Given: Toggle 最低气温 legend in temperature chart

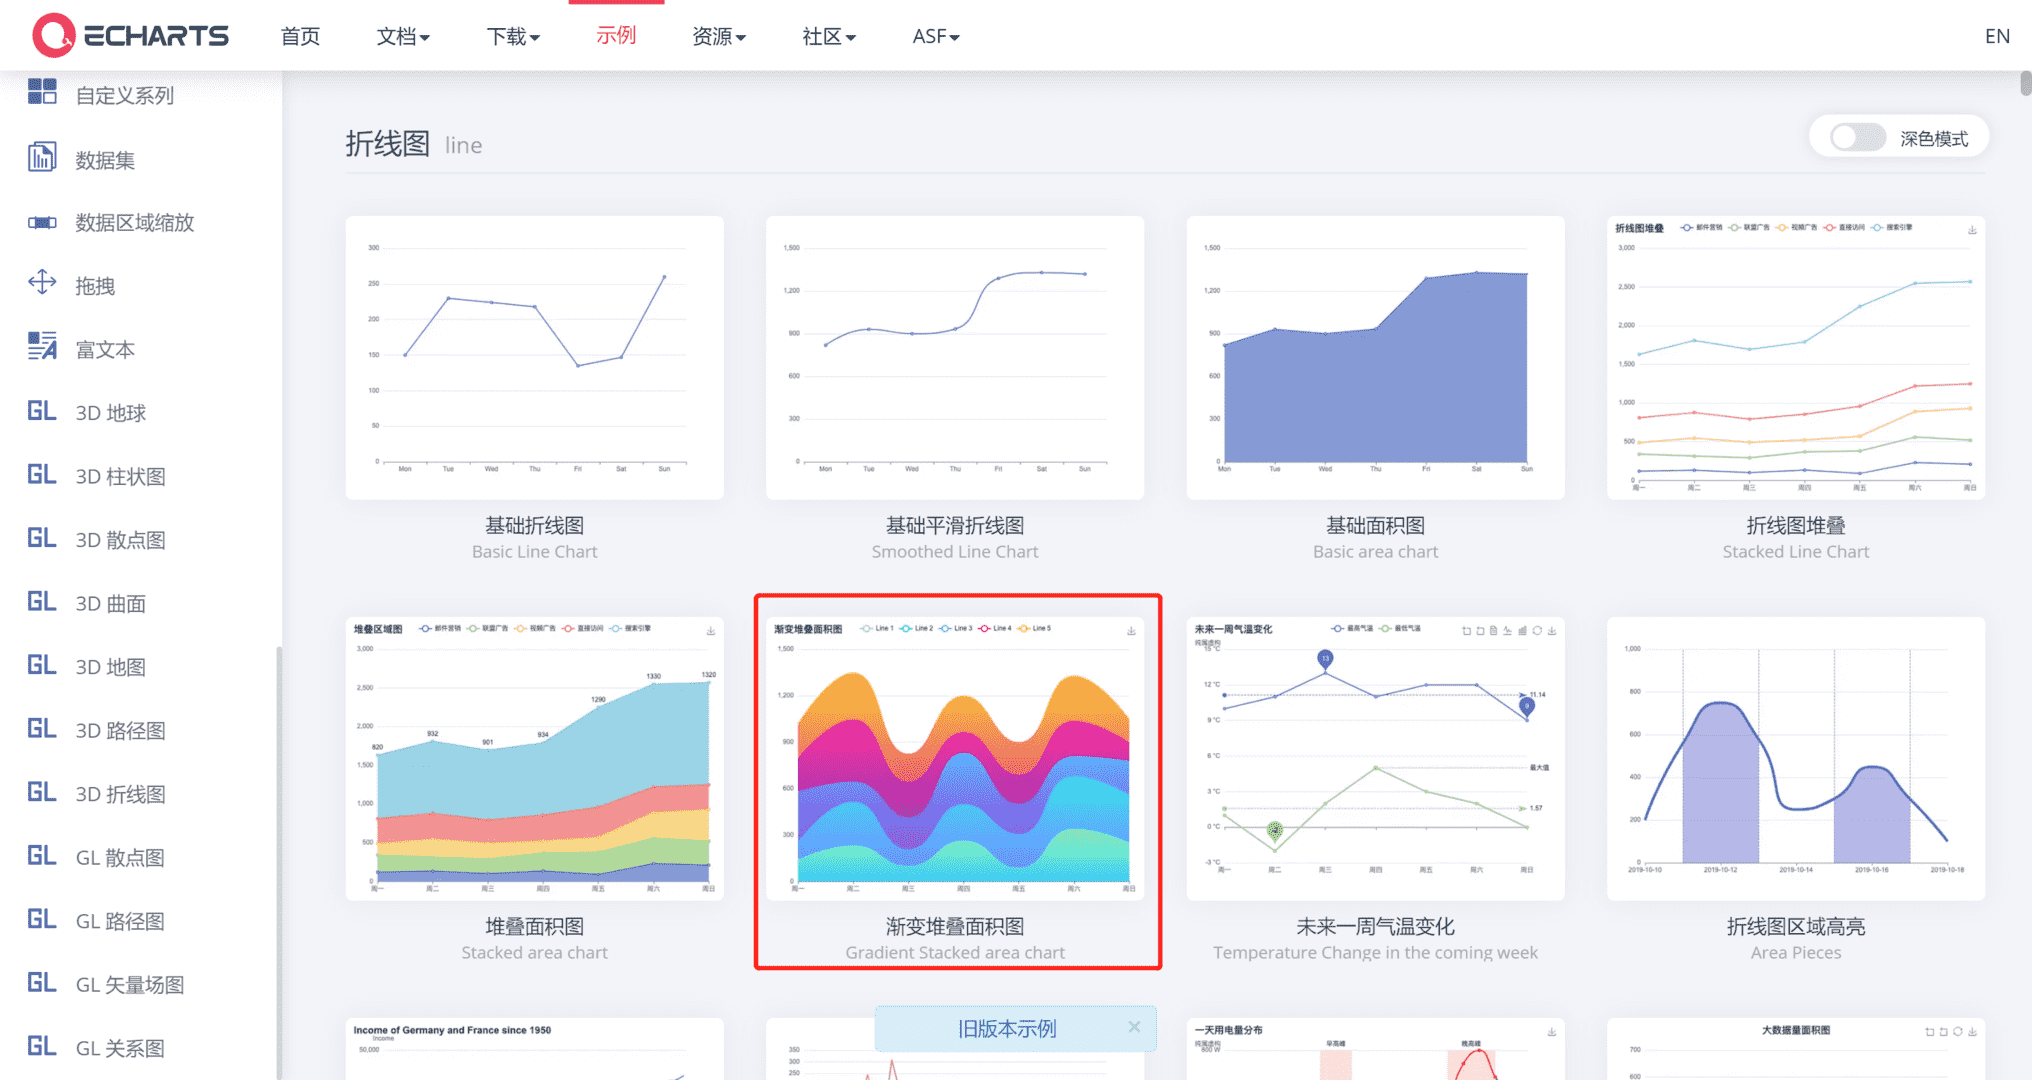Looking at the screenshot, I should tap(1400, 629).
